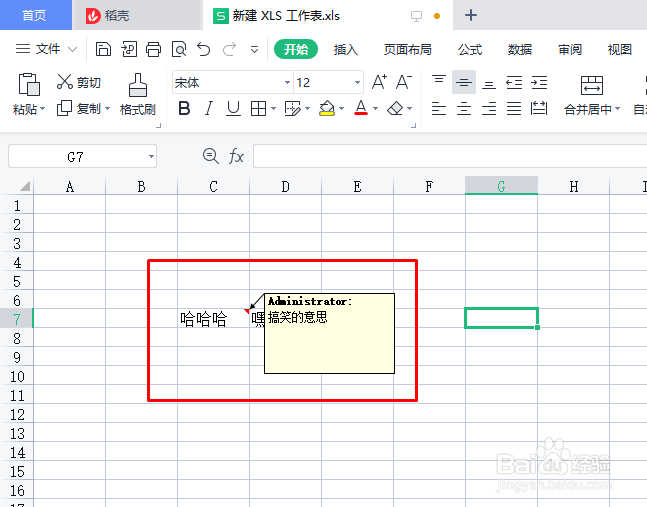
Task: Toggle Underline formatting
Action: [234, 108]
